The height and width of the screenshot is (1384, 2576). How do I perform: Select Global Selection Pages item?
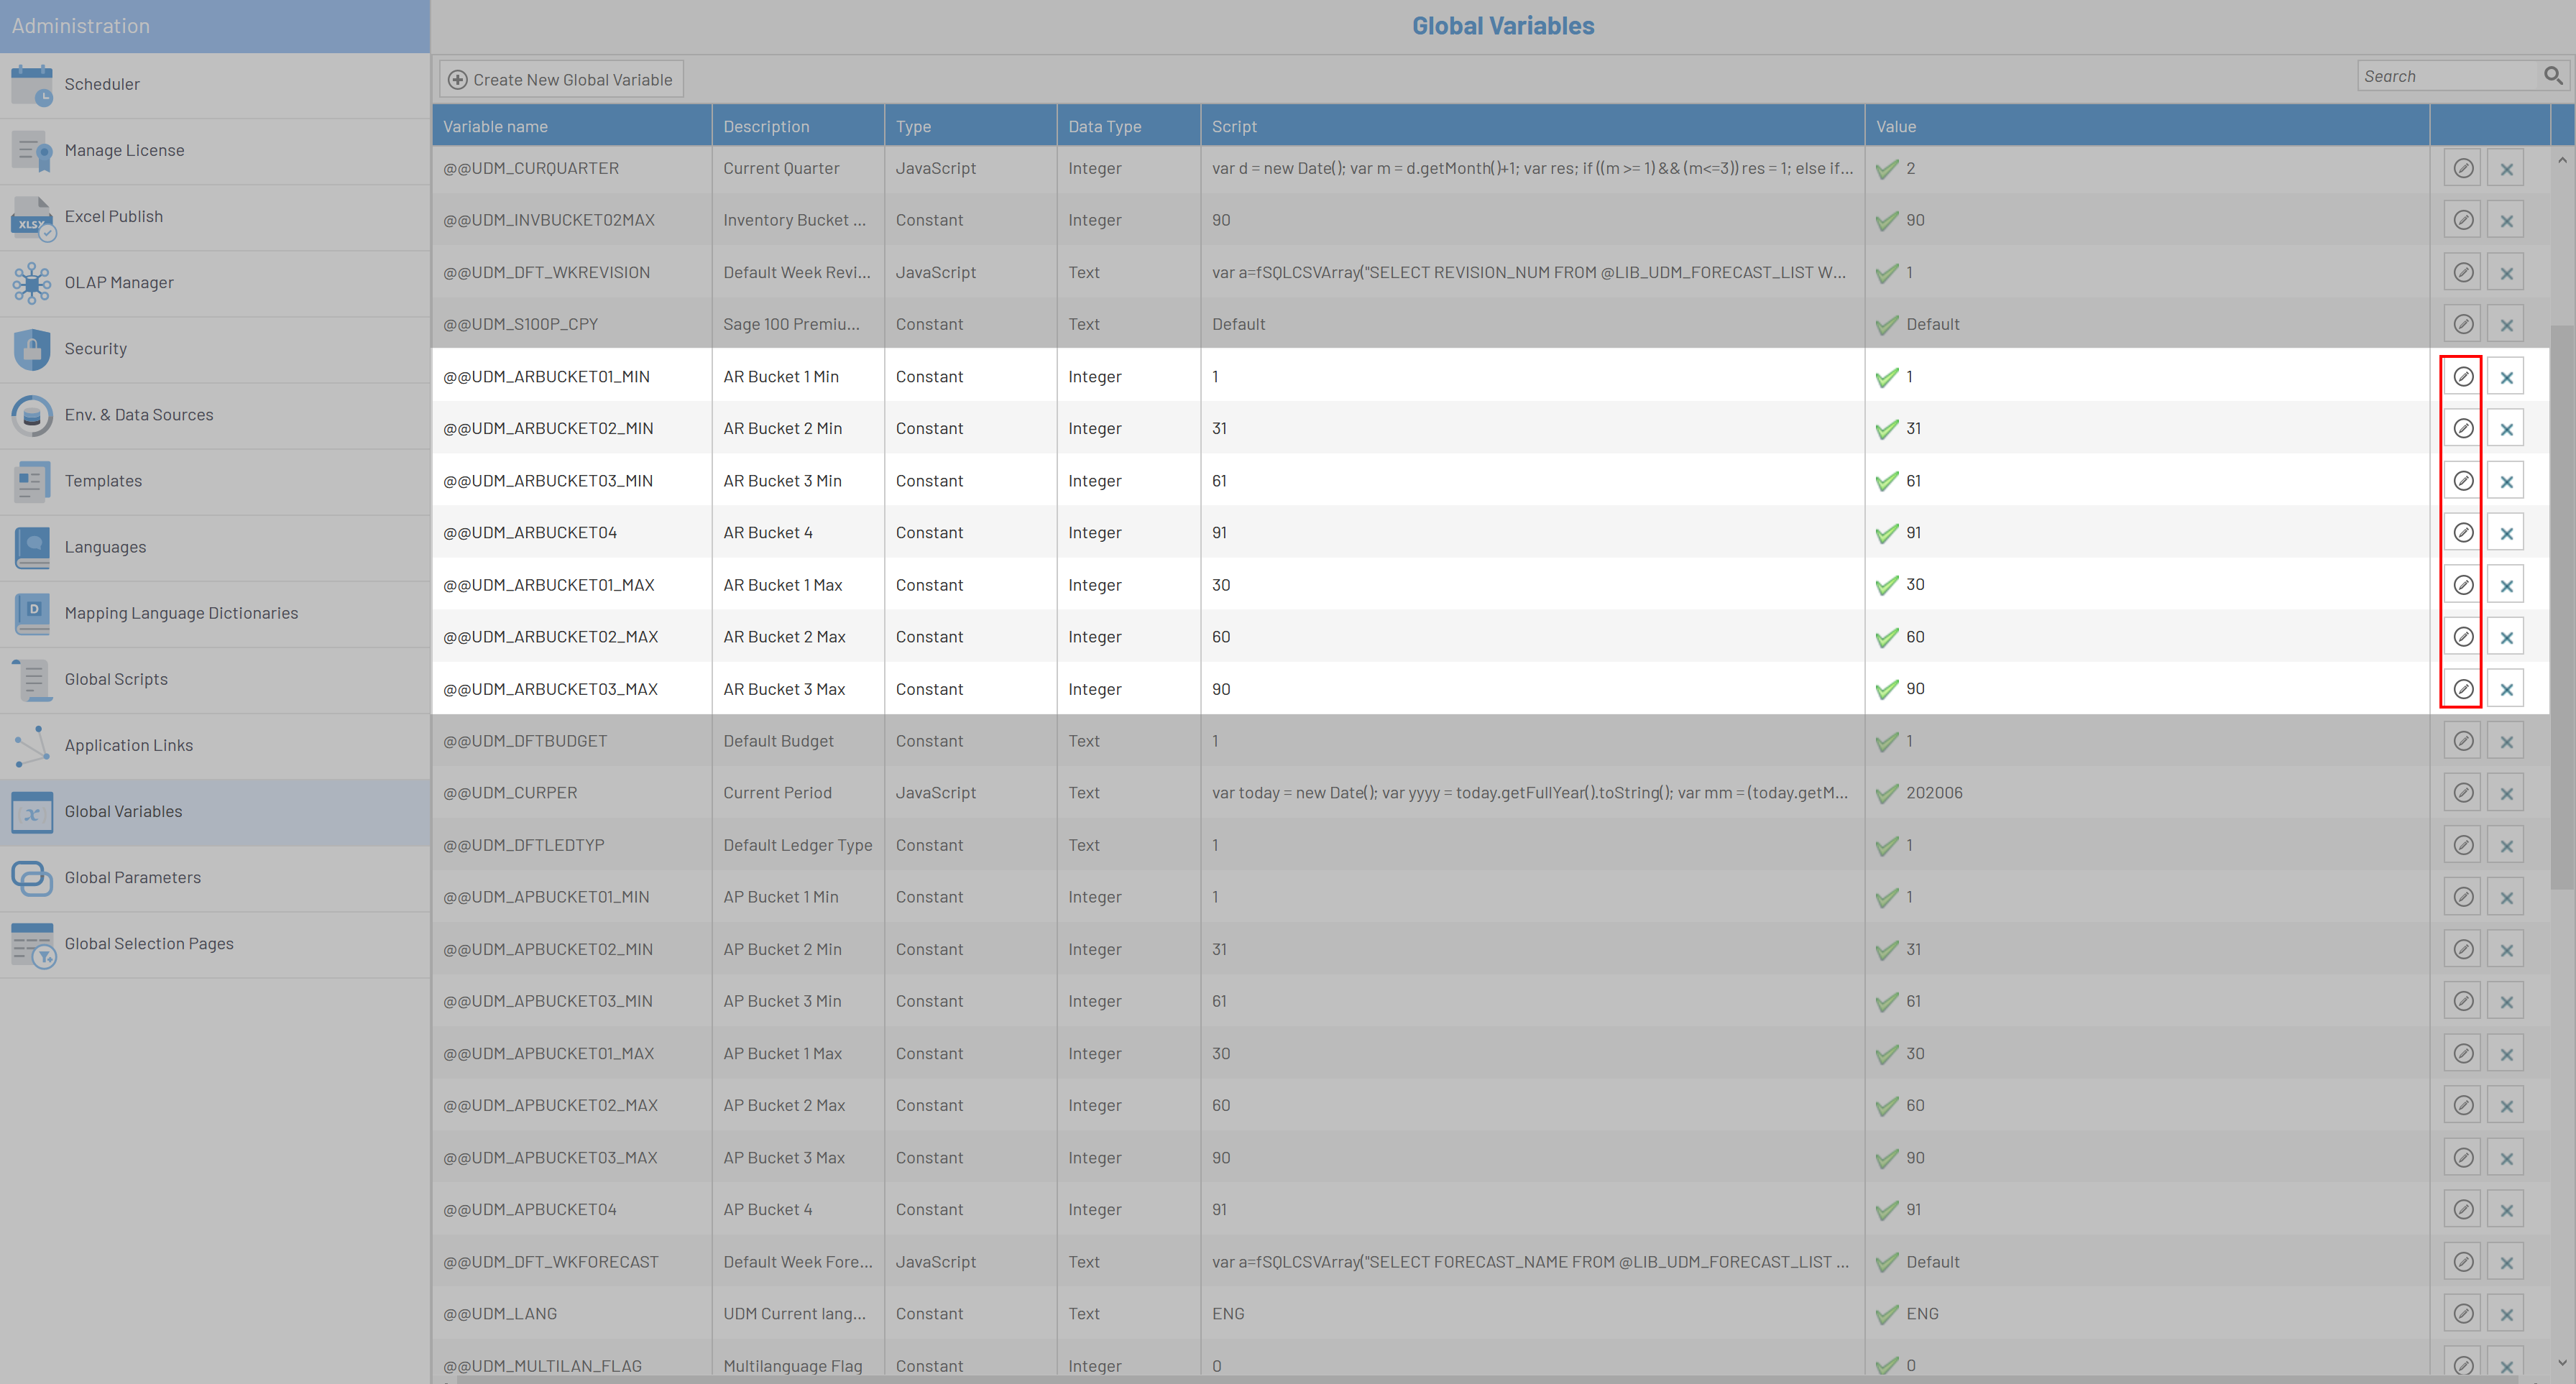click(x=148, y=943)
